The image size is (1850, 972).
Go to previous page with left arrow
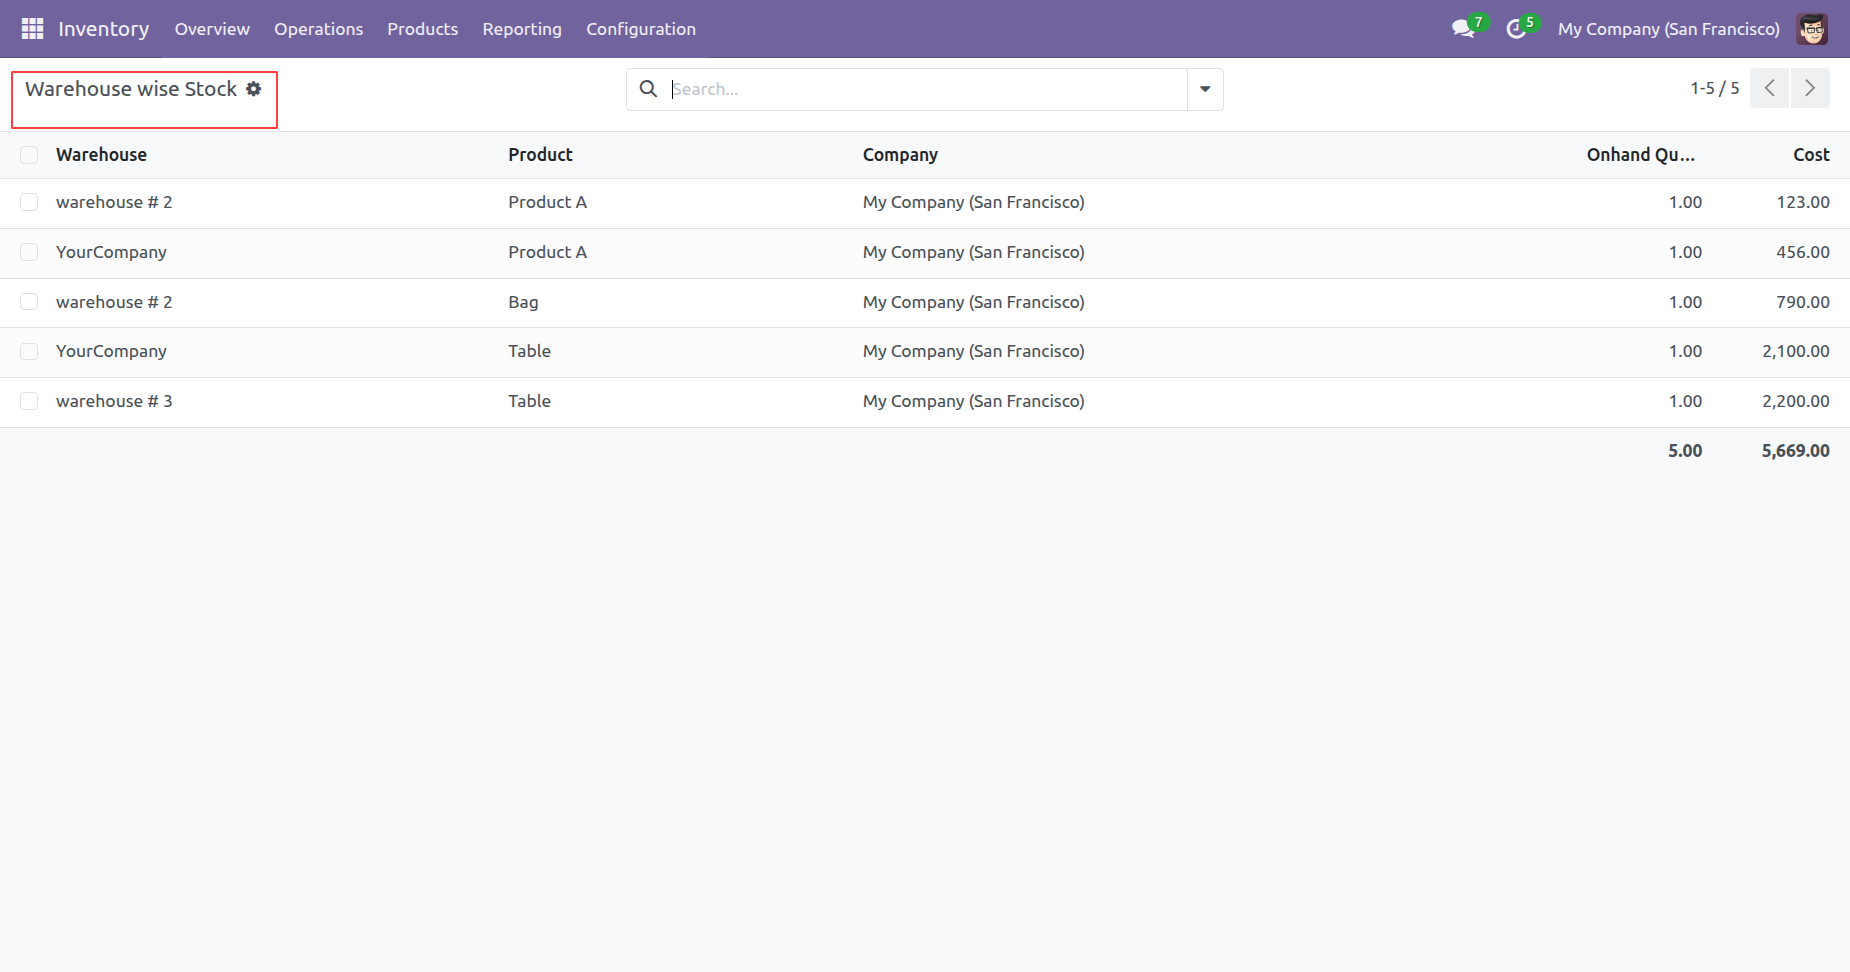pos(1769,88)
